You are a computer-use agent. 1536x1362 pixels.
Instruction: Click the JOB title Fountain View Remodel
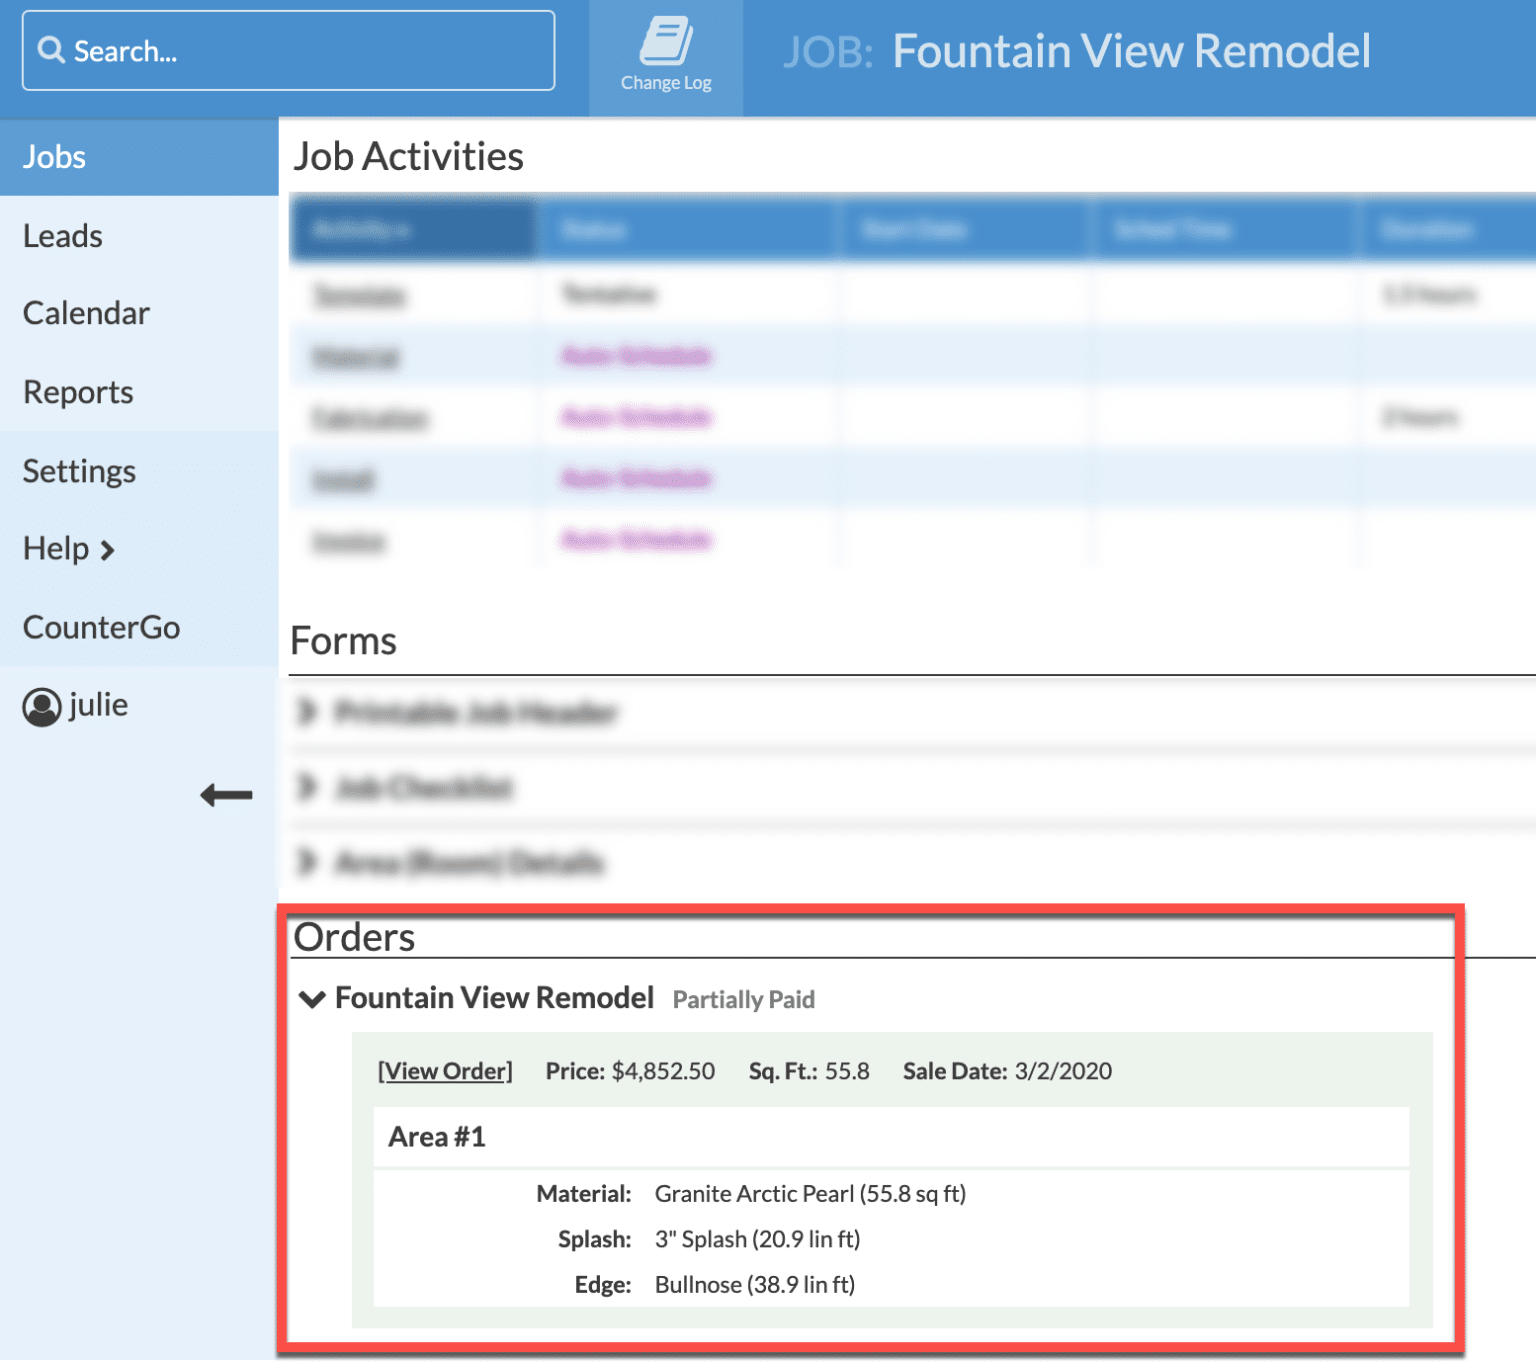point(1131,50)
